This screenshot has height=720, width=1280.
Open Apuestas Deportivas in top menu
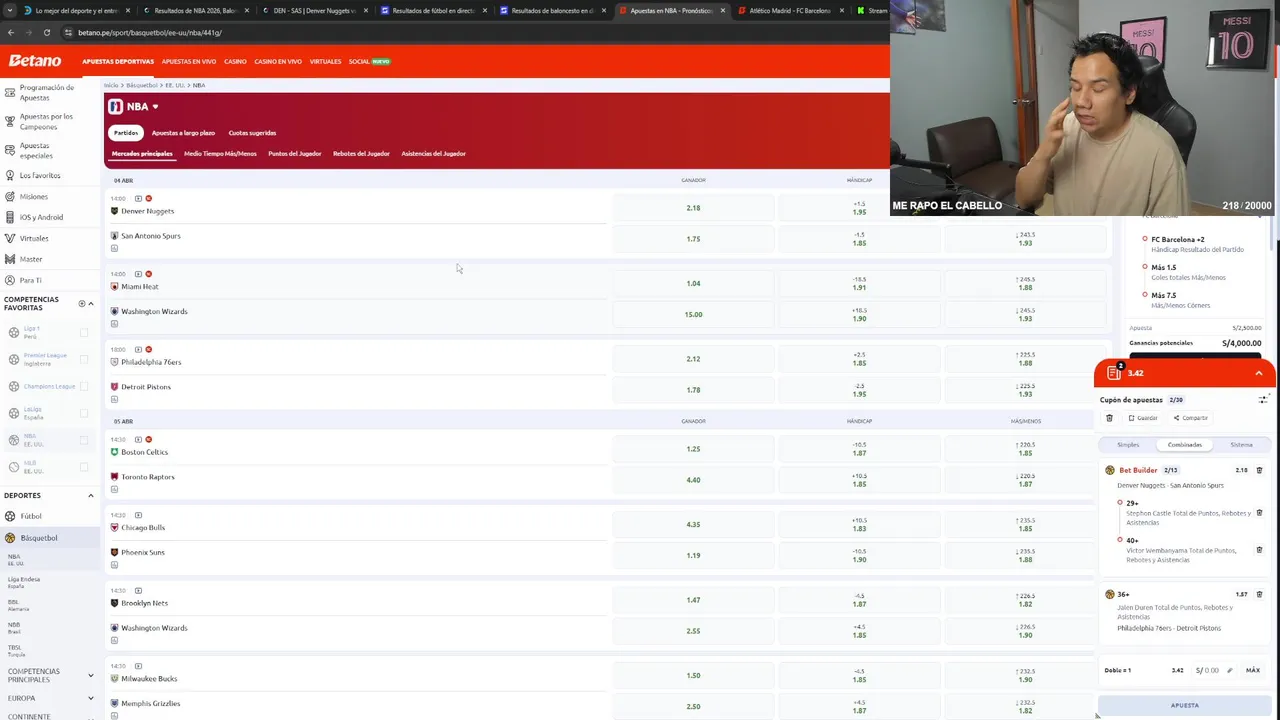point(118,61)
